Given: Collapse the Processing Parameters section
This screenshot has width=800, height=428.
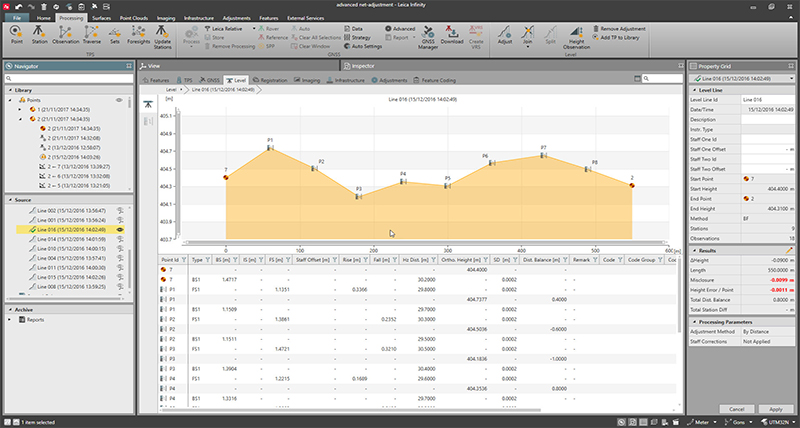Looking at the screenshot, I should pyautogui.click(x=694, y=322).
